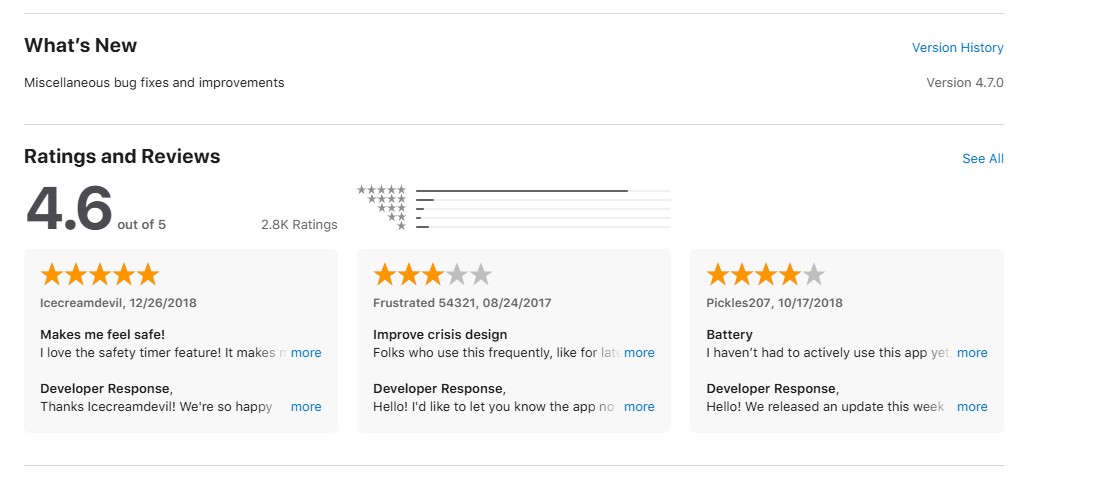This screenshot has height=480, width=1098.
Task: Click the 5-star row icon in ratings histogram
Action: pos(381,190)
